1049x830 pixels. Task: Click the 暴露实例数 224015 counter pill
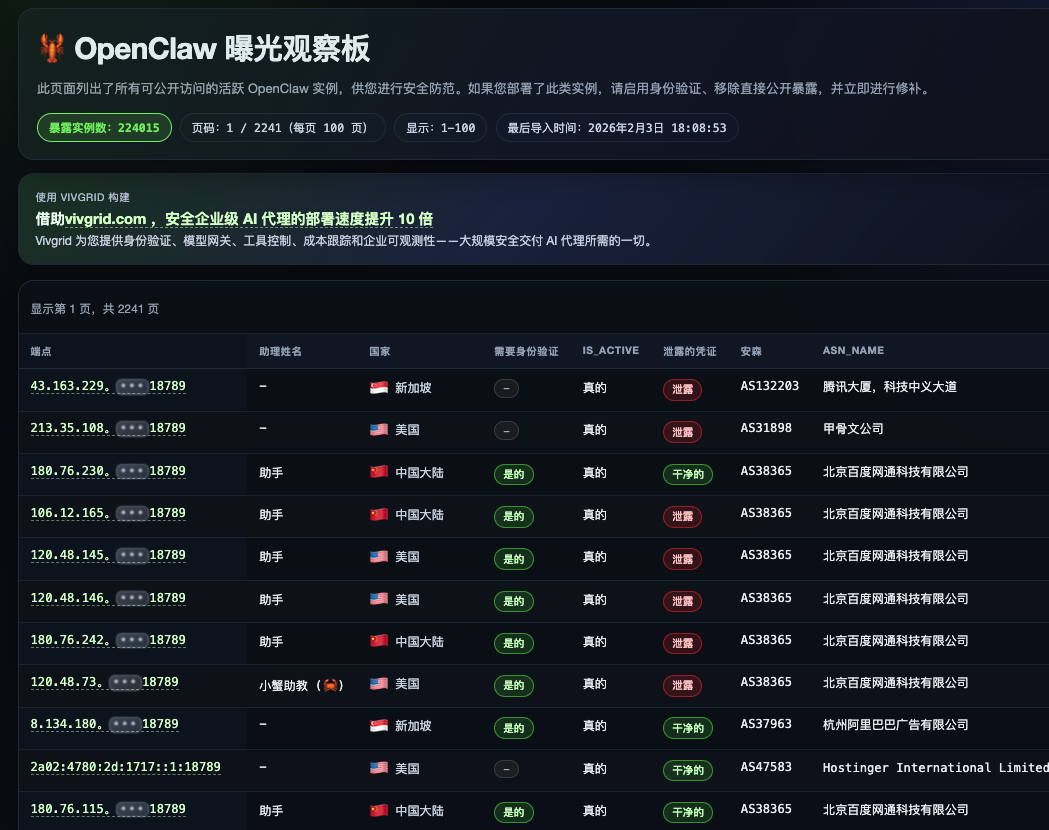[x=104, y=127]
